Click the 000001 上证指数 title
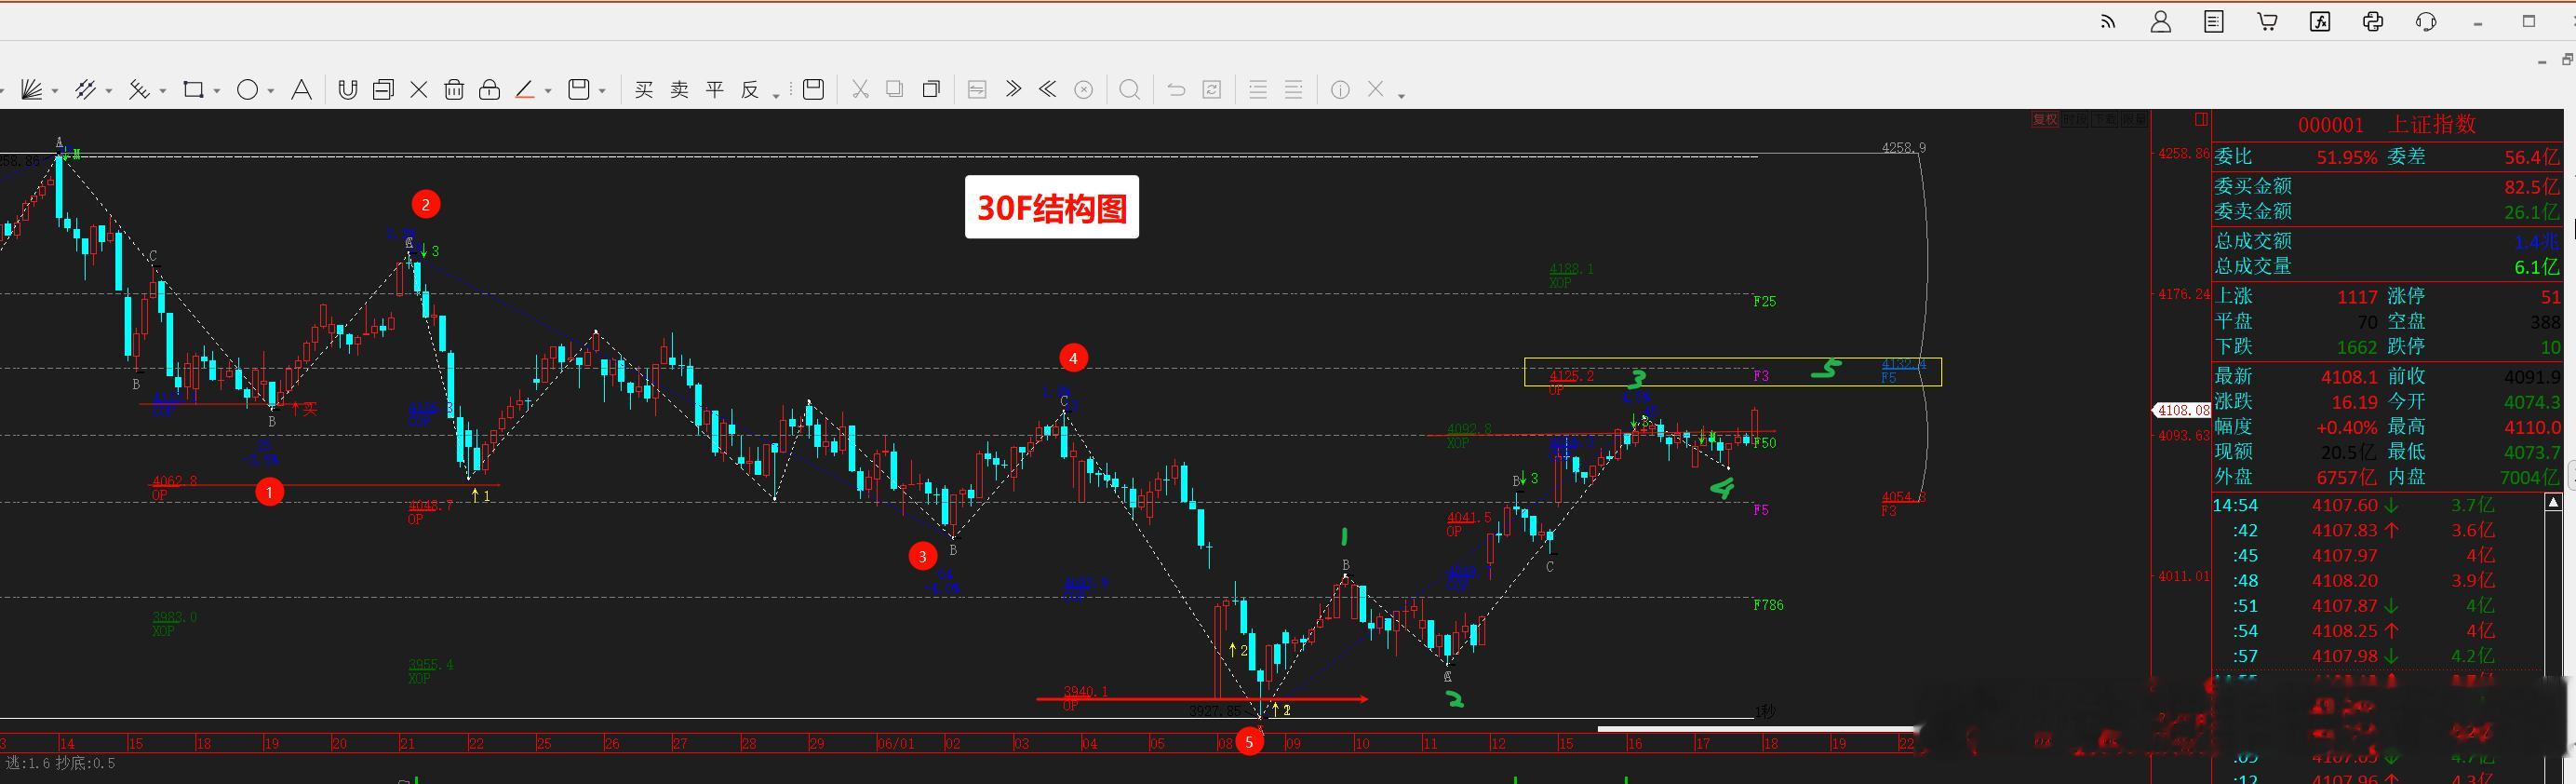Screen dimensions: 2576x784 coord(2387,125)
